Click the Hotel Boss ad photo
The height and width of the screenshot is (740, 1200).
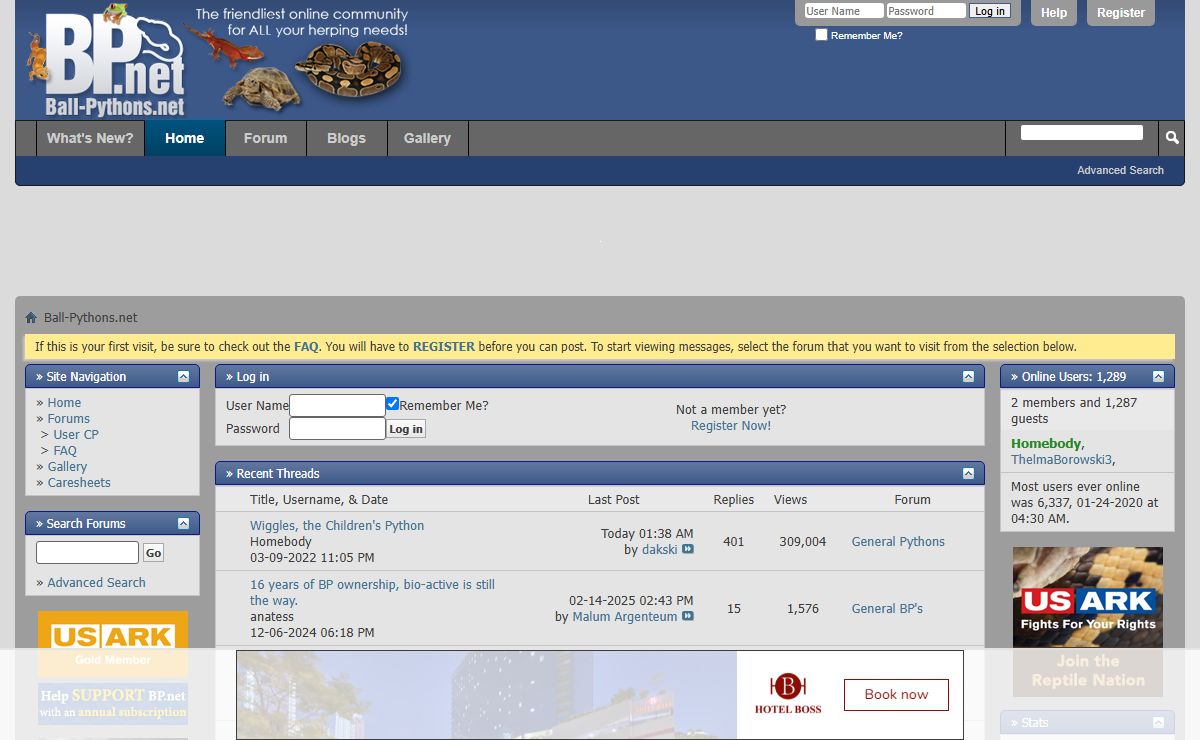pyautogui.click(x=487, y=695)
